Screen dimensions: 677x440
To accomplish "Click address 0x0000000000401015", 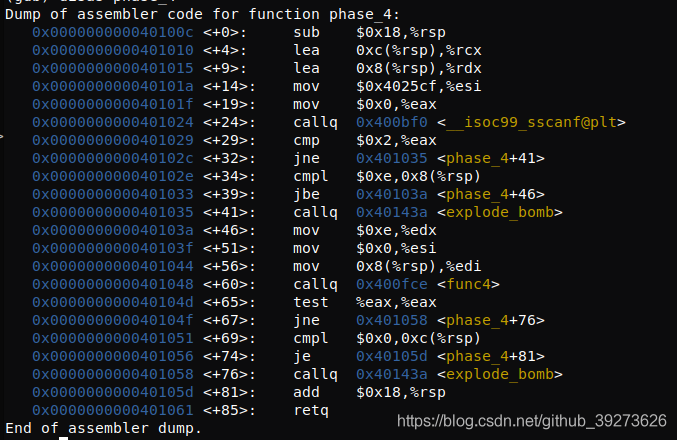I will (113, 68).
